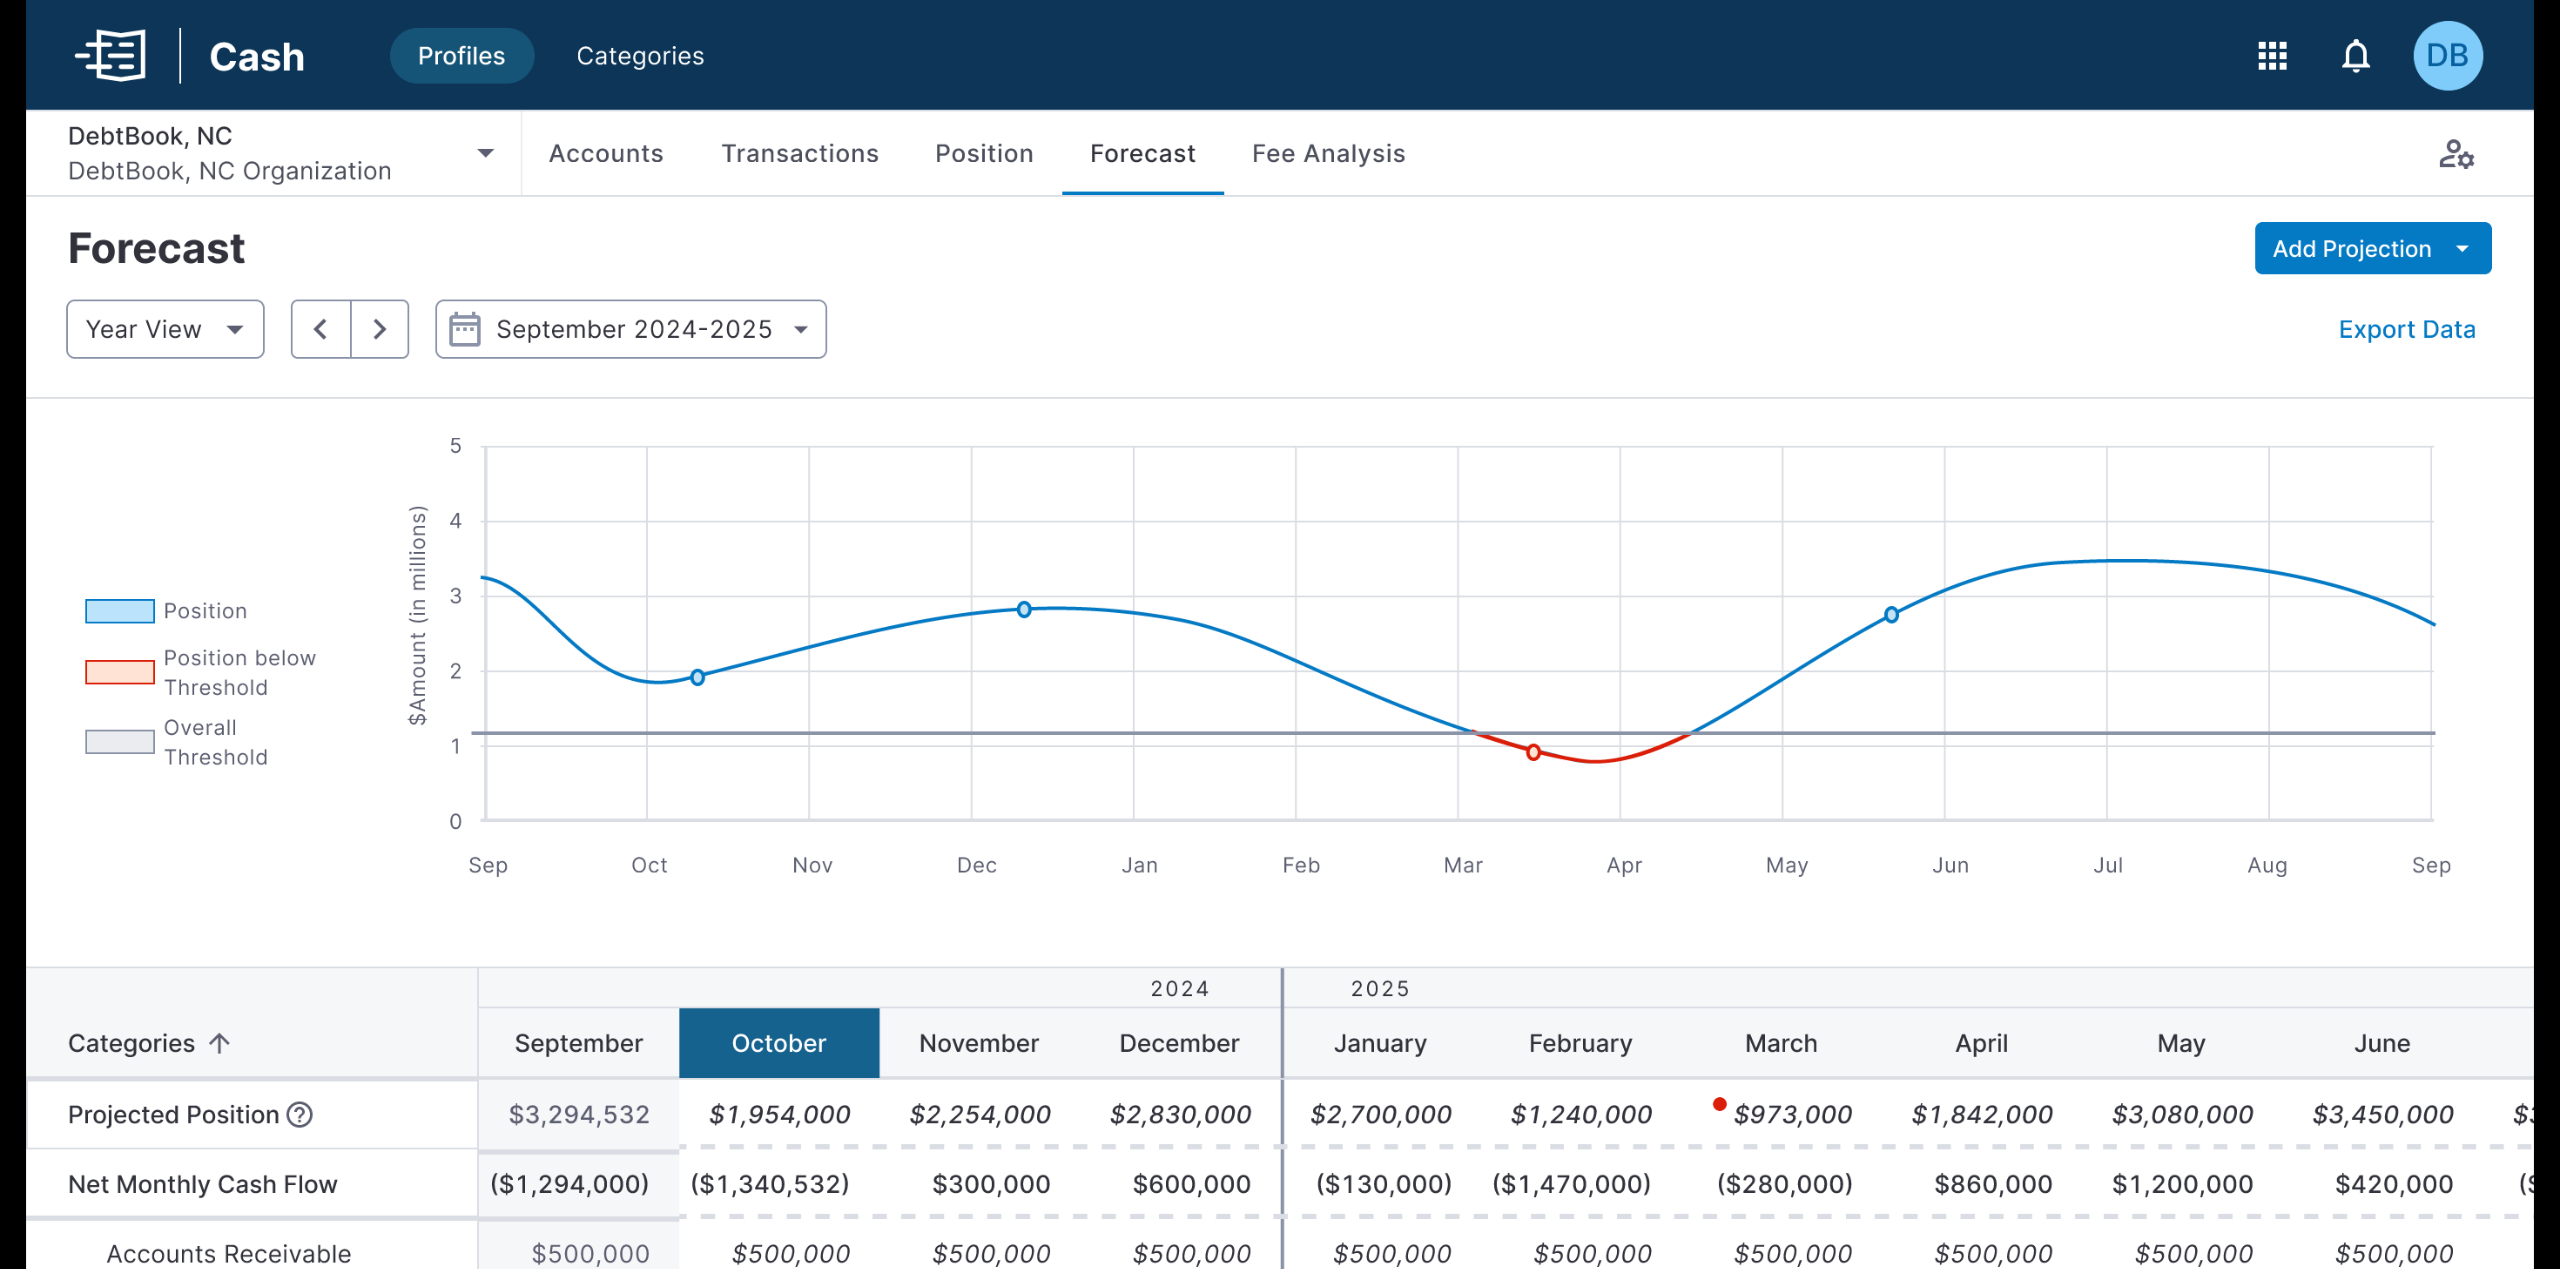This screenshot has height=1269, width=2560.
Task: Toggle Position below Threshold legend item
Action: tap(120, 672)
